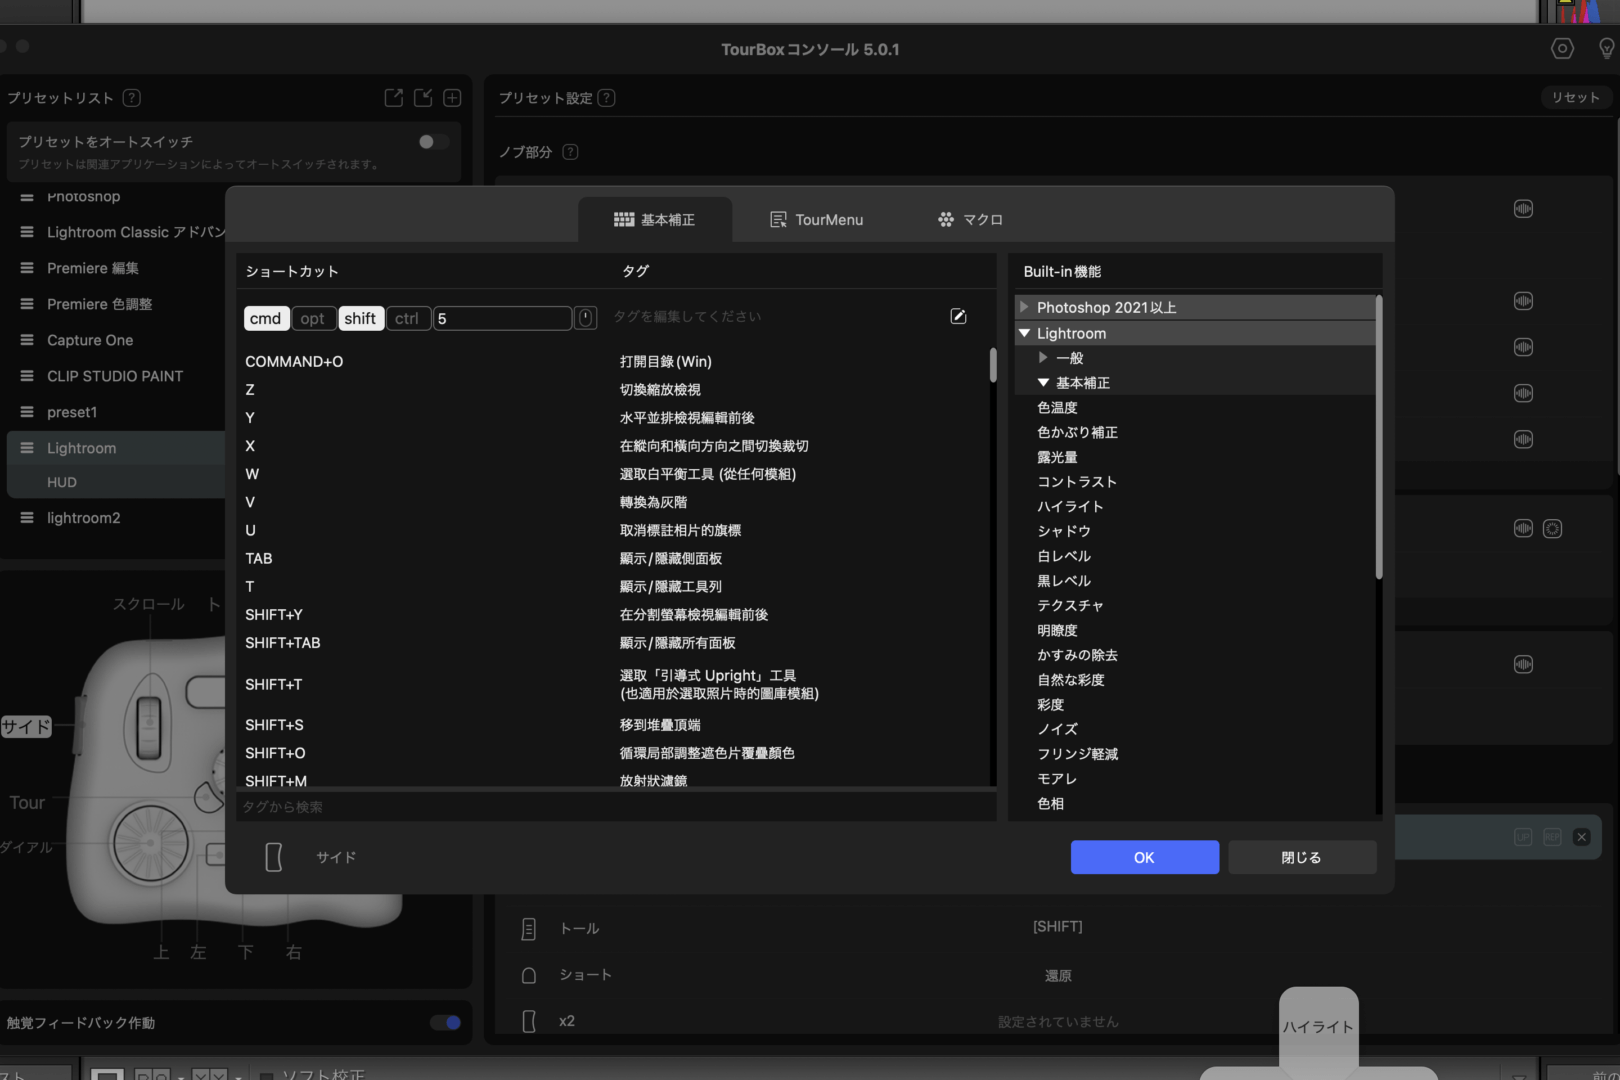This screenshot has height=1080, width=1620.
Task: Click drag handle of Capture One preset
Action: pyautogui.click(x=27, y=340)
